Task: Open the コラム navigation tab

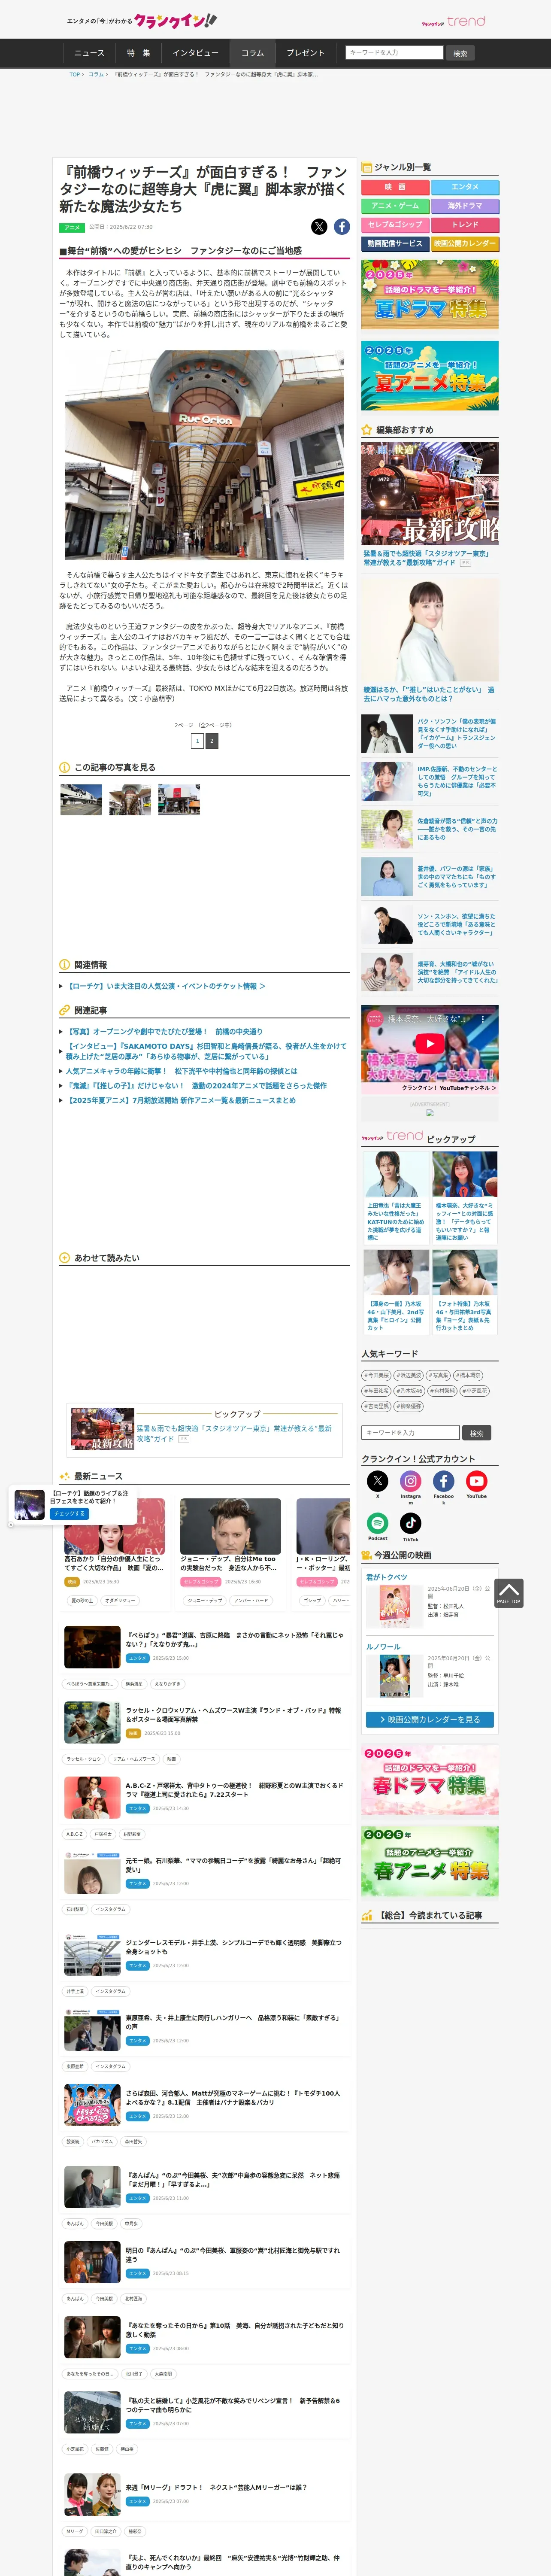Action: coord(253,53)
